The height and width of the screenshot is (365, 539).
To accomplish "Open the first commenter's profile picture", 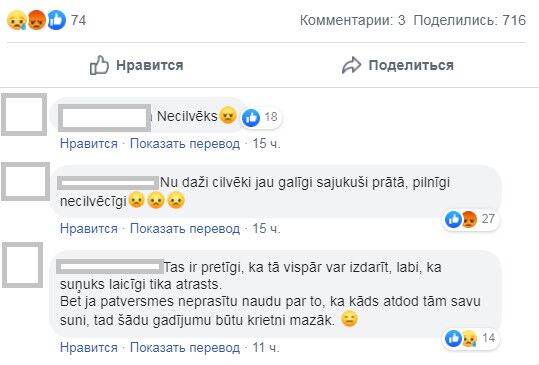I will tap(24, 114).
